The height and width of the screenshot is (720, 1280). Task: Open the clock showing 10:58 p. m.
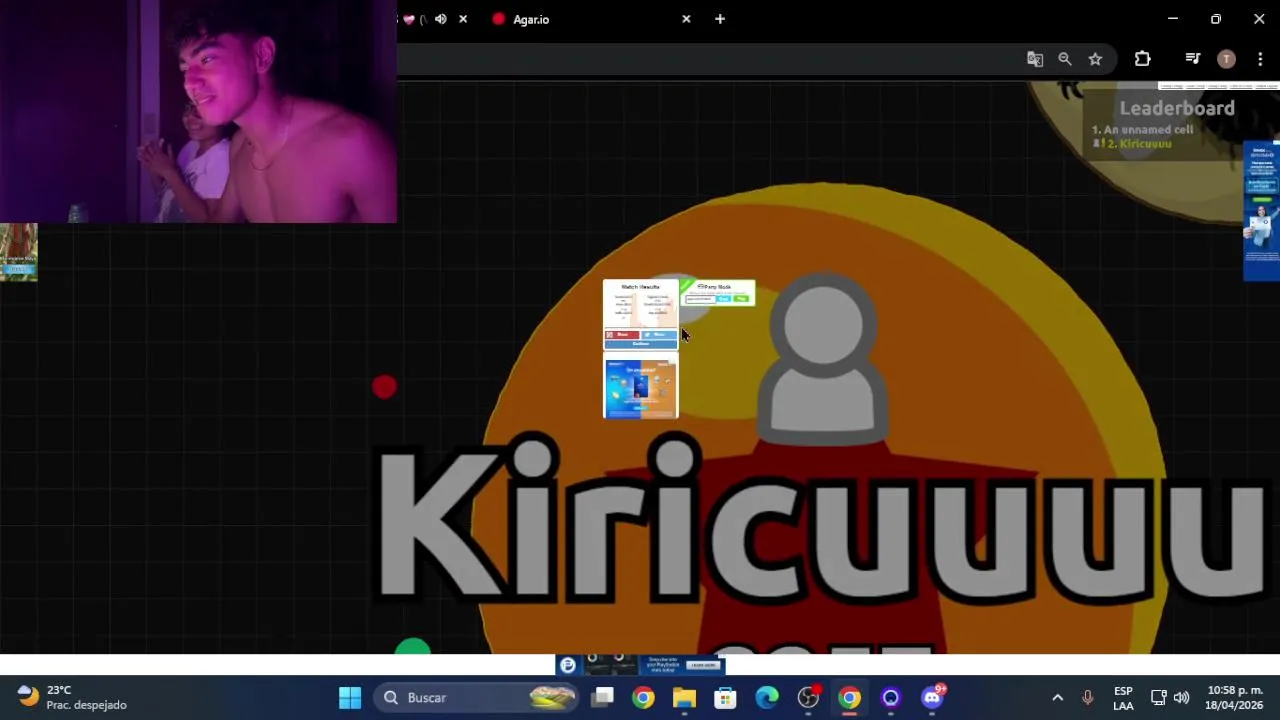point(1235,698)
